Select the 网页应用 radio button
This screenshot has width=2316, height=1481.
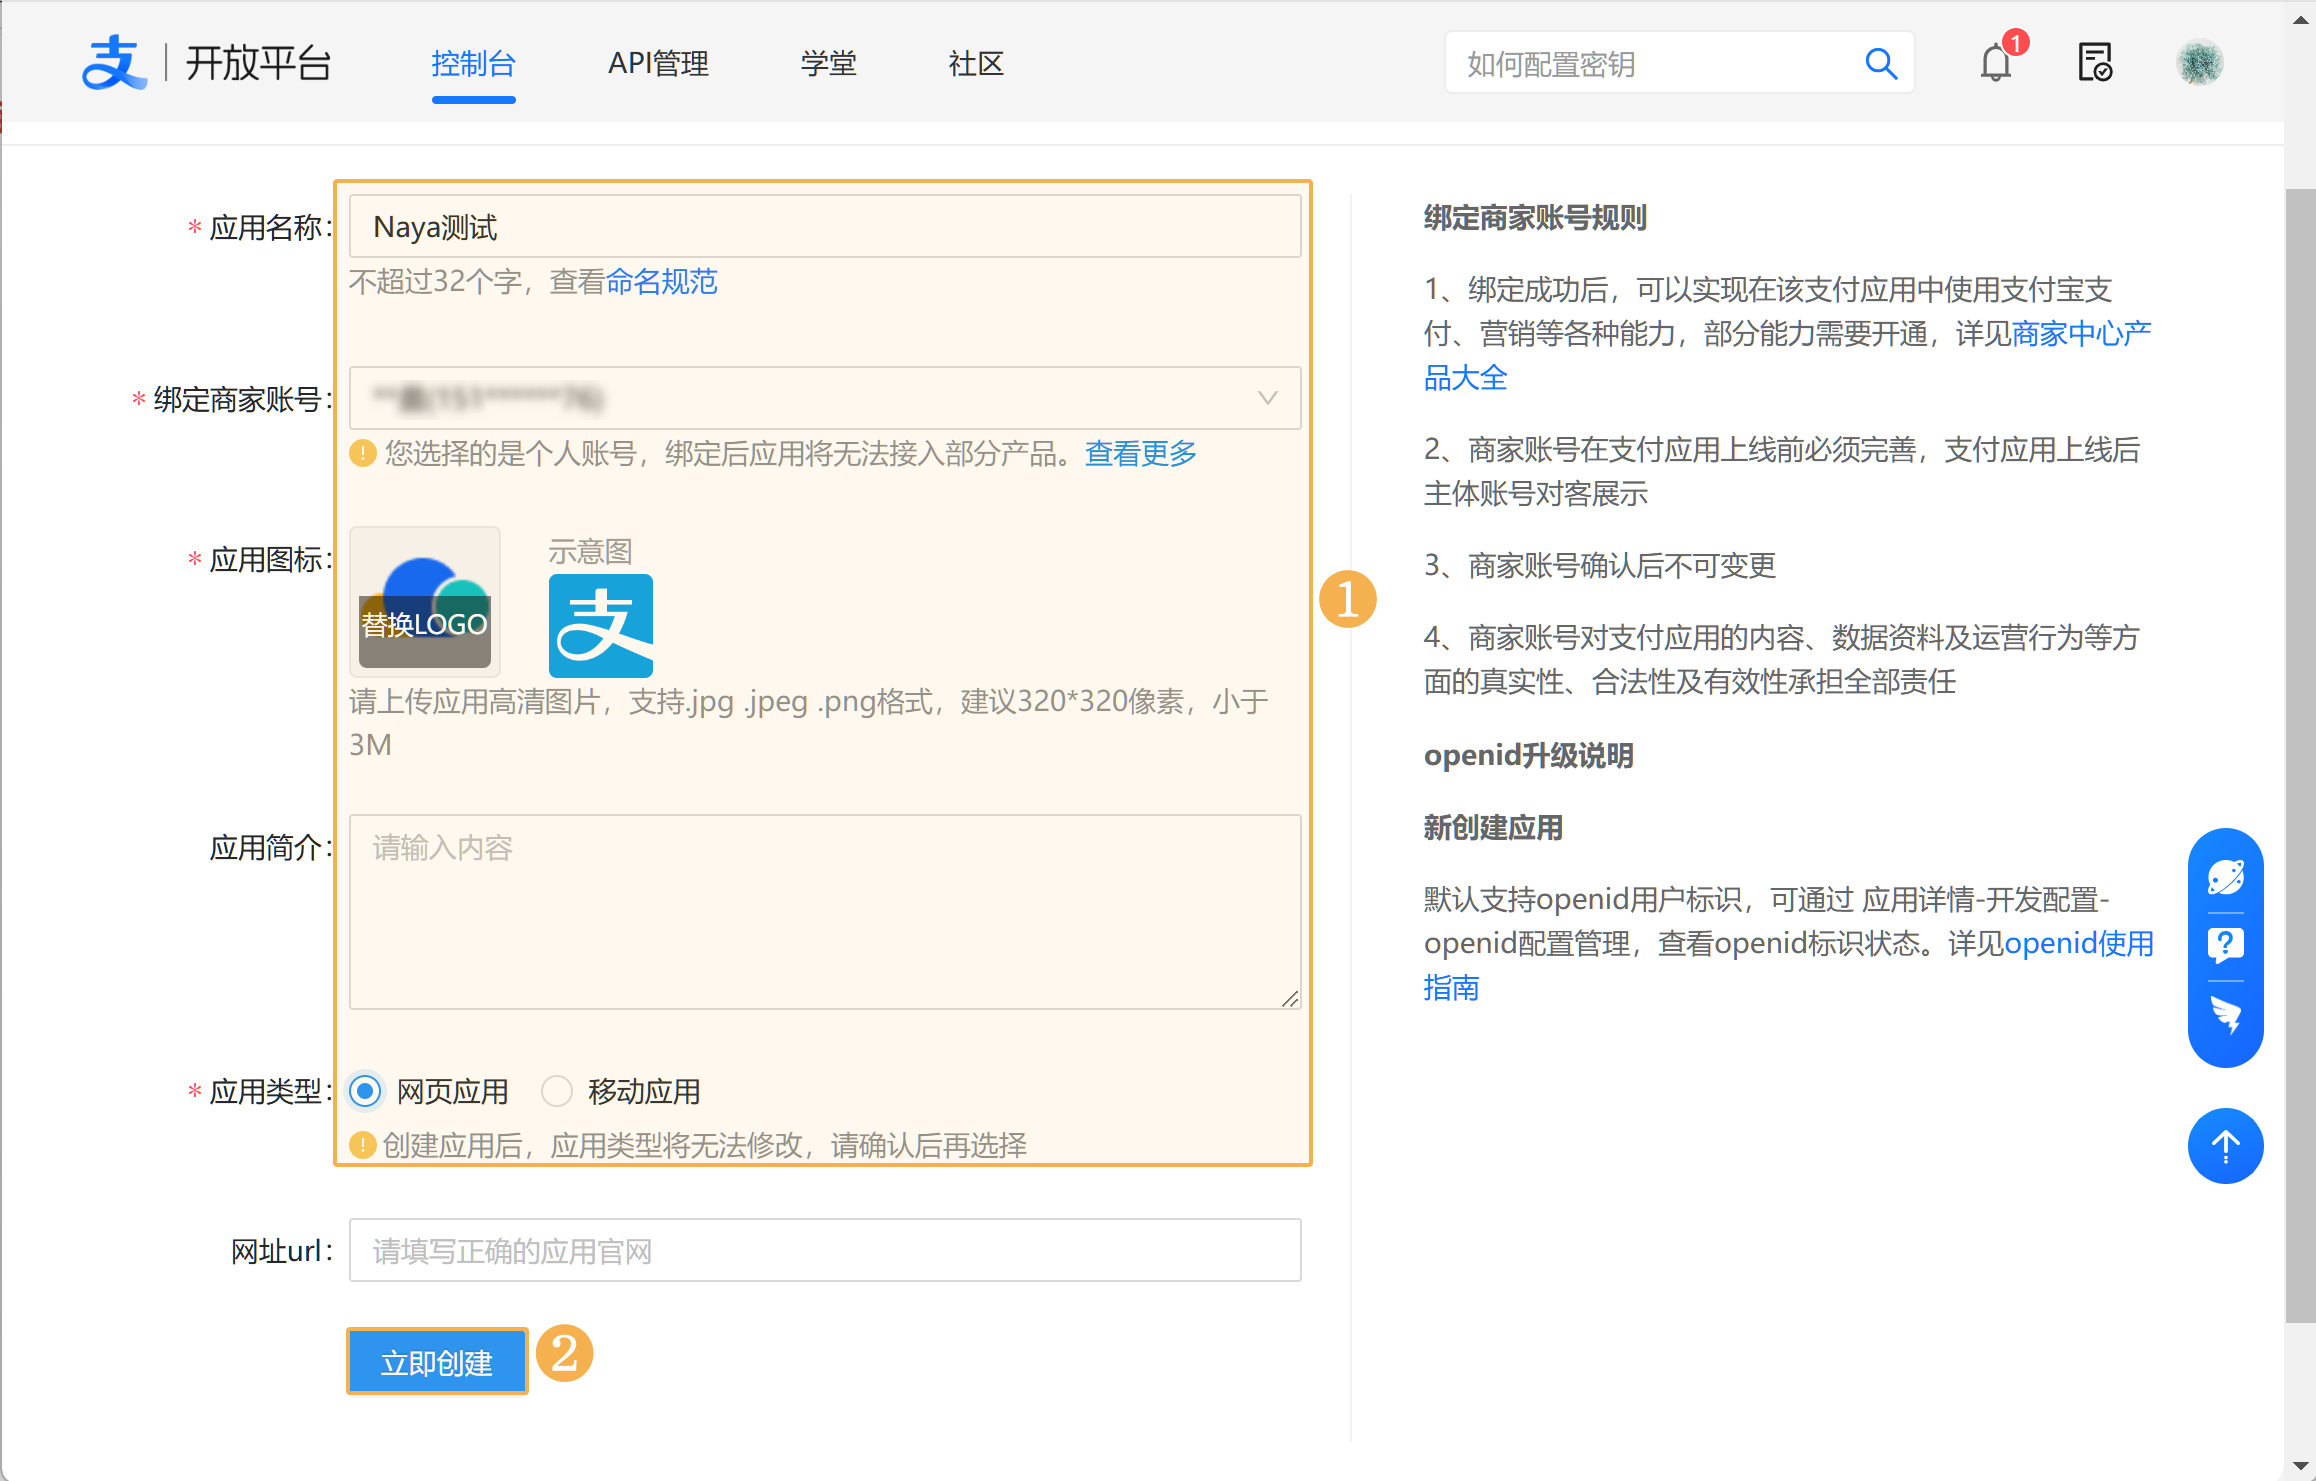point(365,1091)
